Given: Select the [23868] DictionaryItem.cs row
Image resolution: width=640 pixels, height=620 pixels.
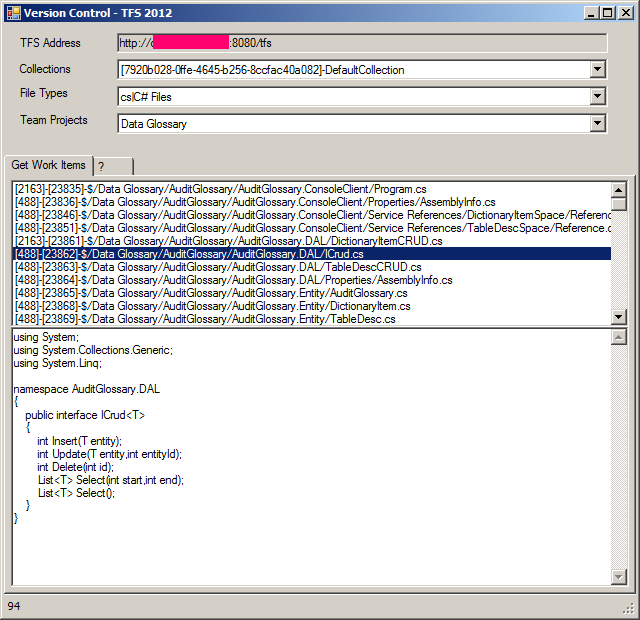Looking at the screenshot, I should click(312, 306).
